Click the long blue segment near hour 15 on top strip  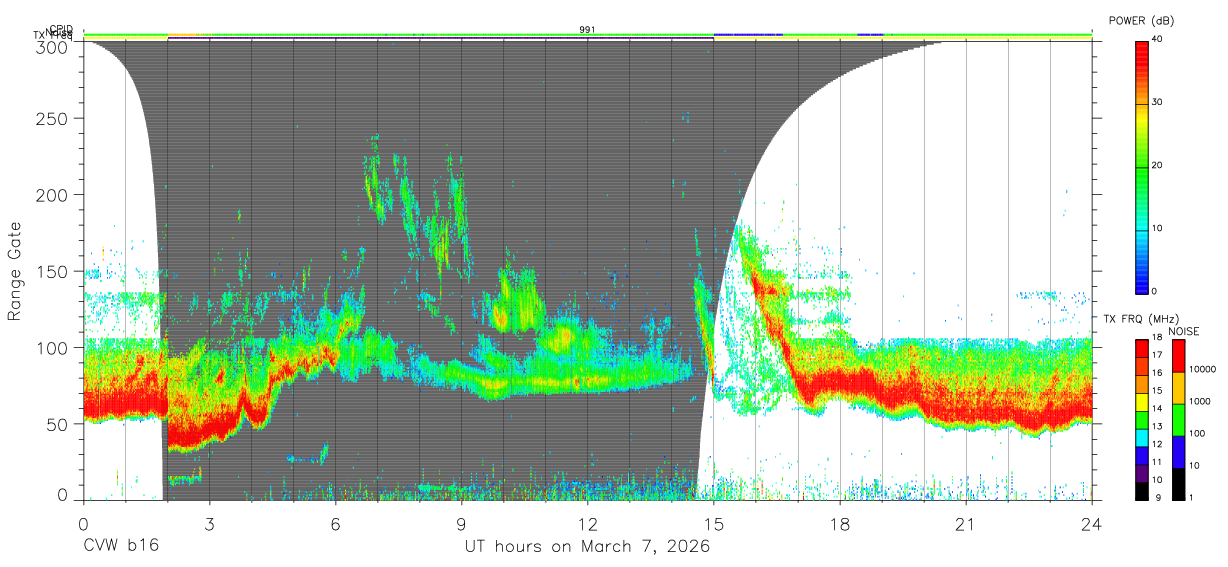point(748,35)
